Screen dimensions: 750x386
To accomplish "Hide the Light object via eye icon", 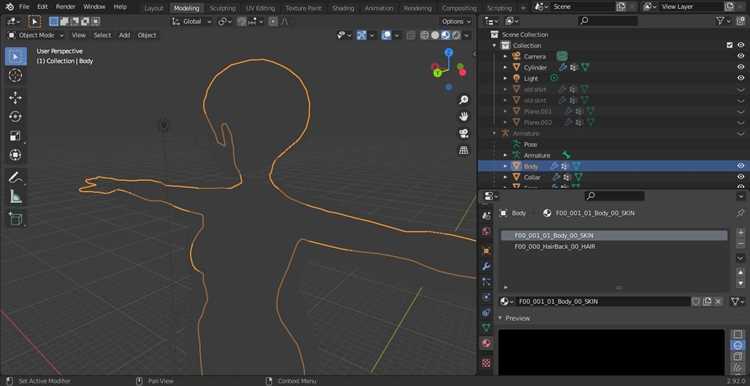I will 740,78.
